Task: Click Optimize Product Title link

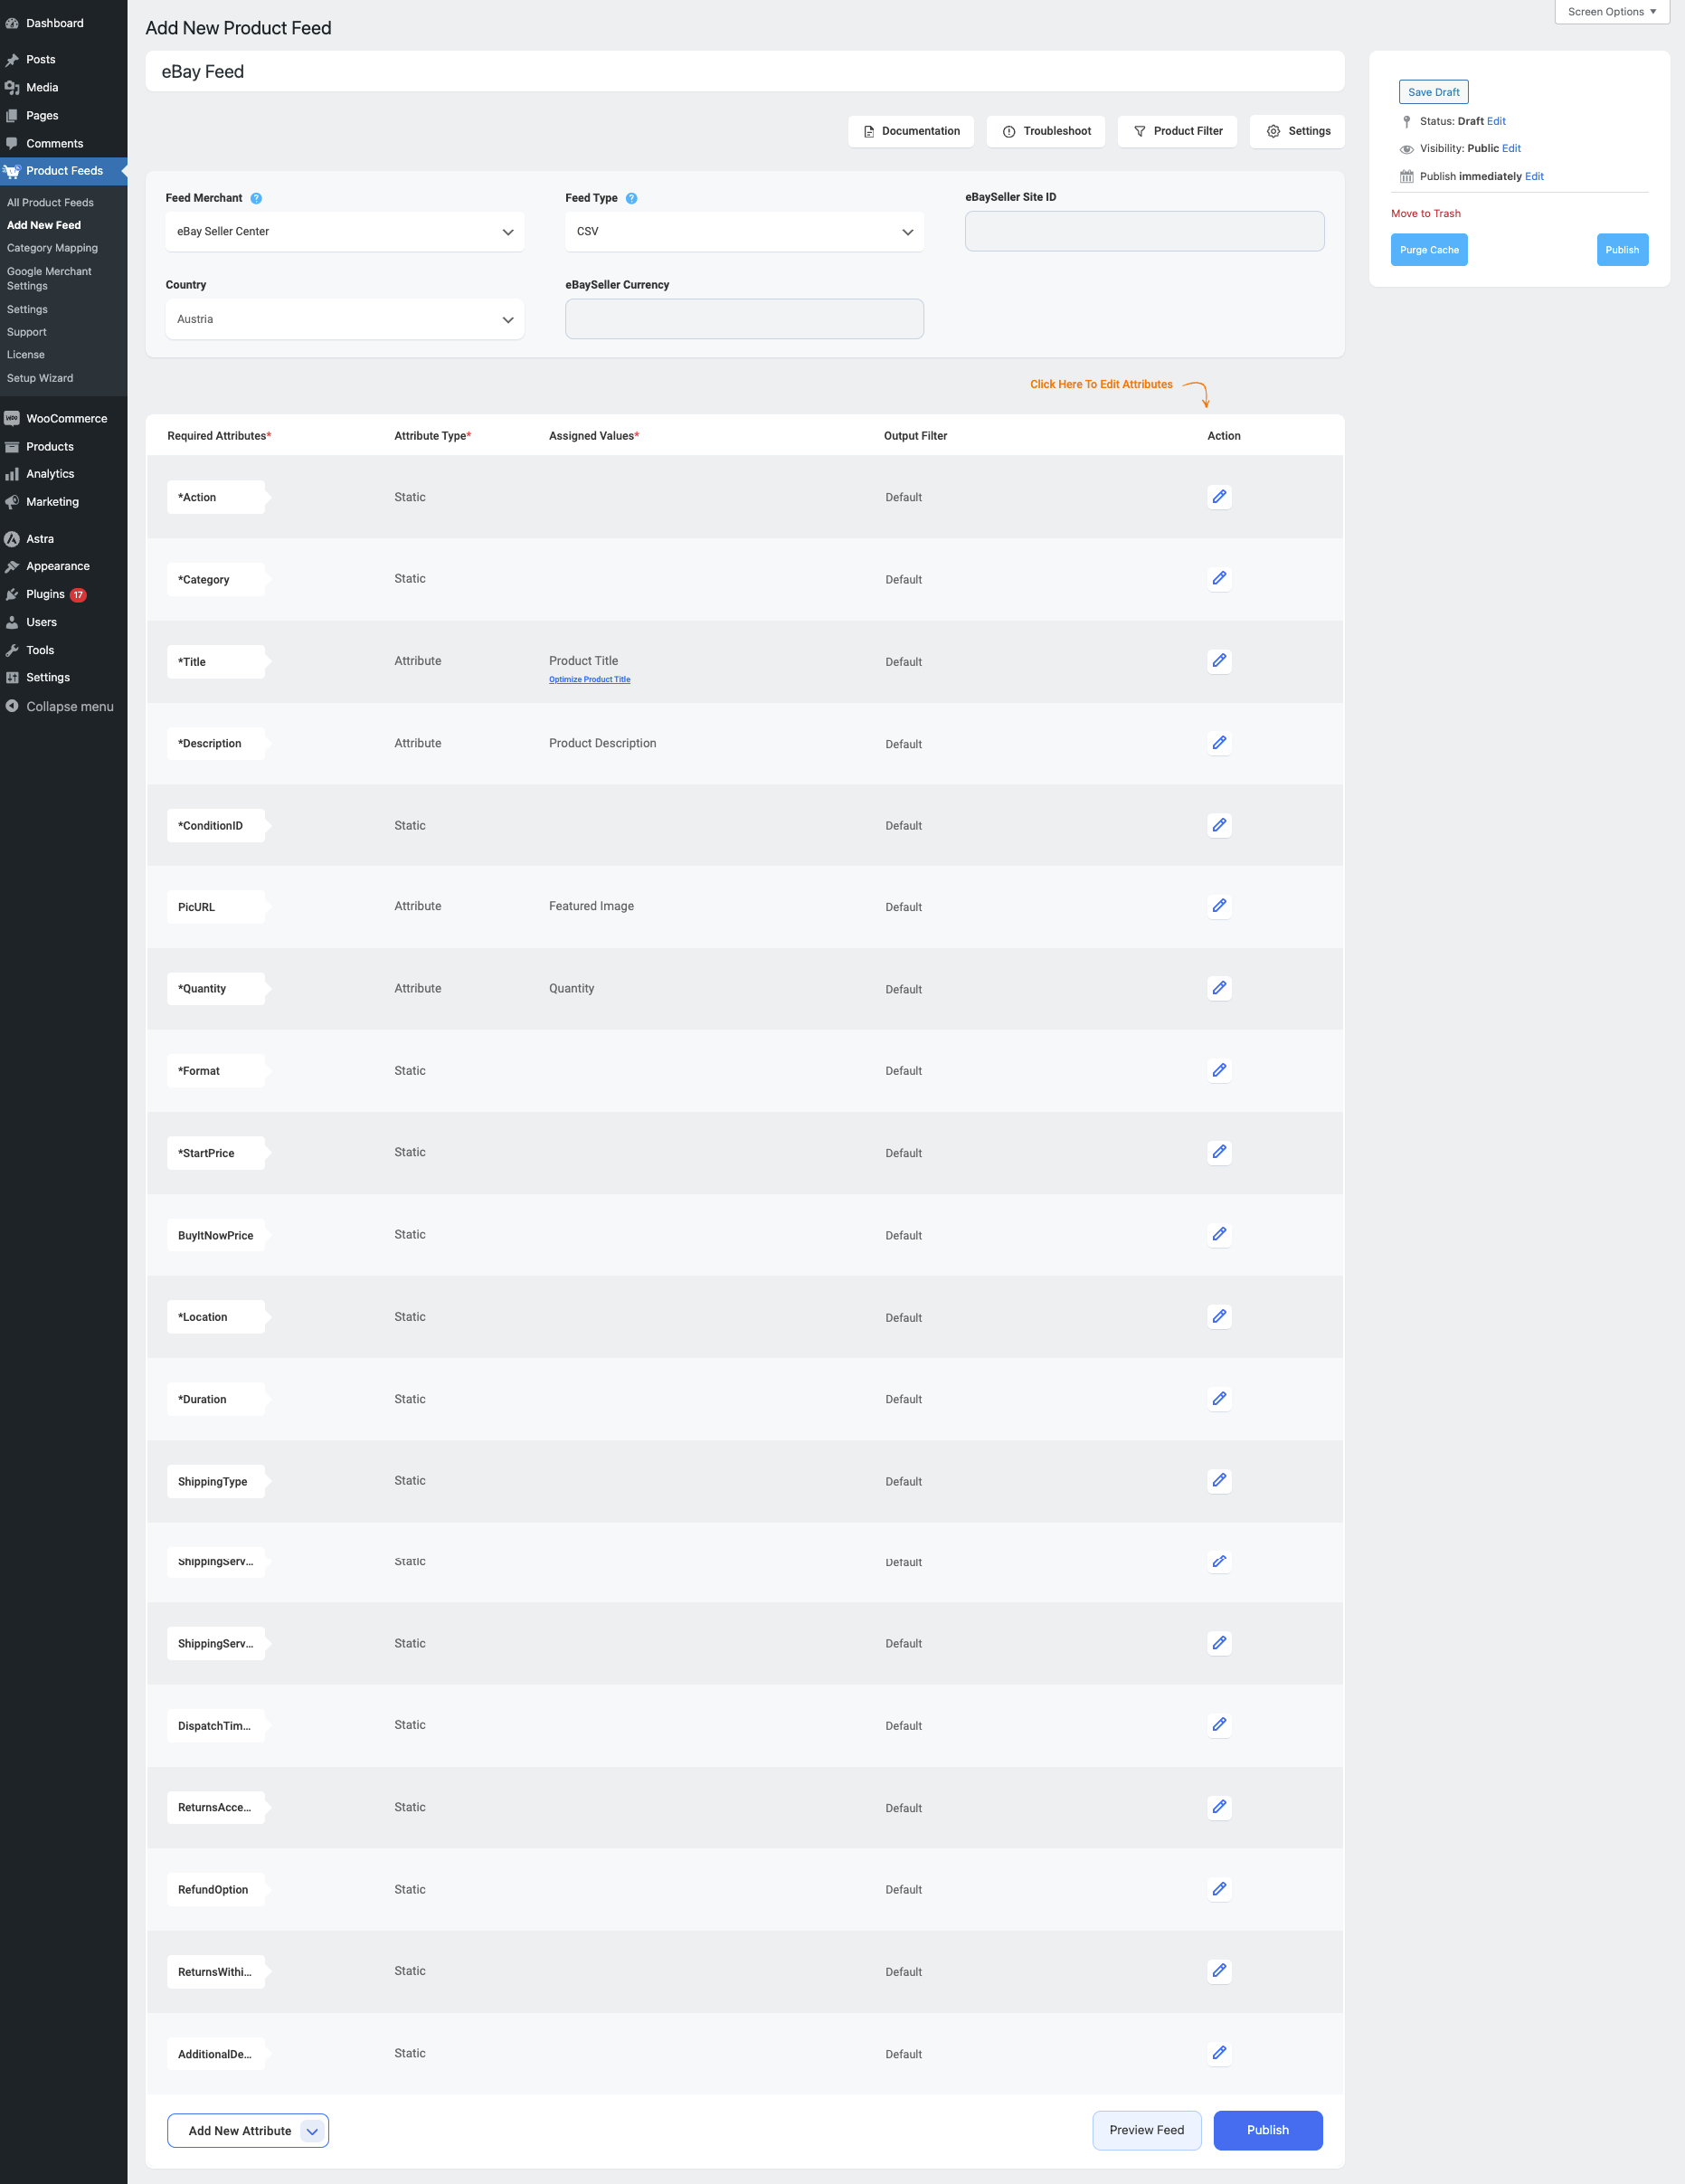Action: (589, 680)
